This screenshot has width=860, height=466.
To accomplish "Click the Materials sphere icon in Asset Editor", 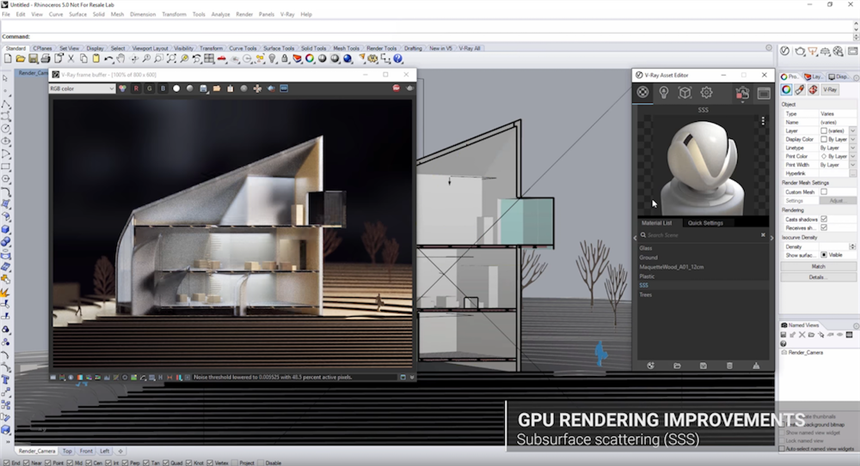I will 643,93.
